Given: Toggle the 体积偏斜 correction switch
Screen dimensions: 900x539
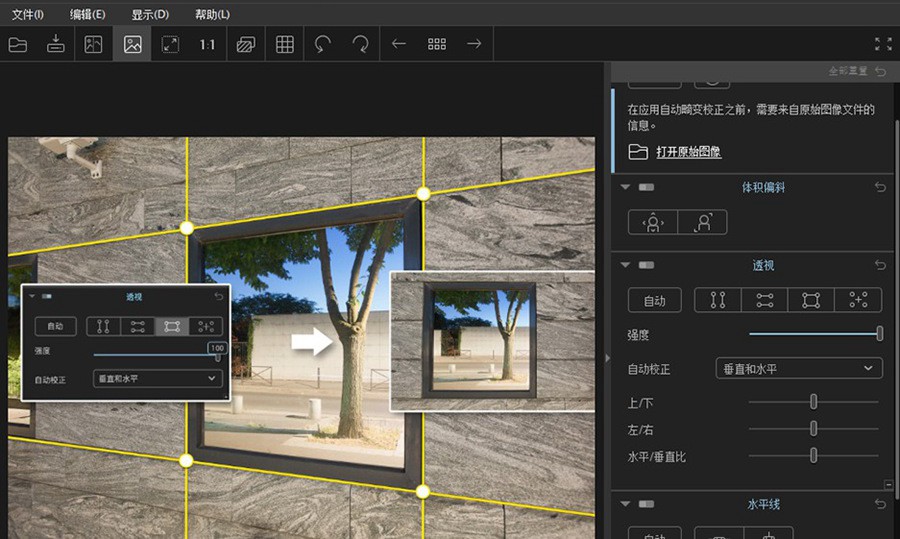Looking at the screenshot, I should point(646,187).
